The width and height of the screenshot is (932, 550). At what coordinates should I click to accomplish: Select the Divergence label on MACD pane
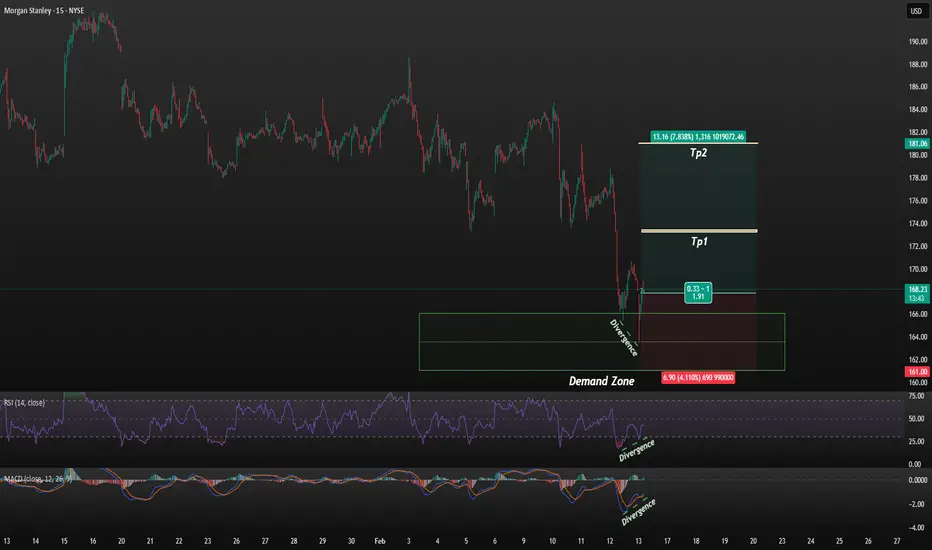[638, 512]
